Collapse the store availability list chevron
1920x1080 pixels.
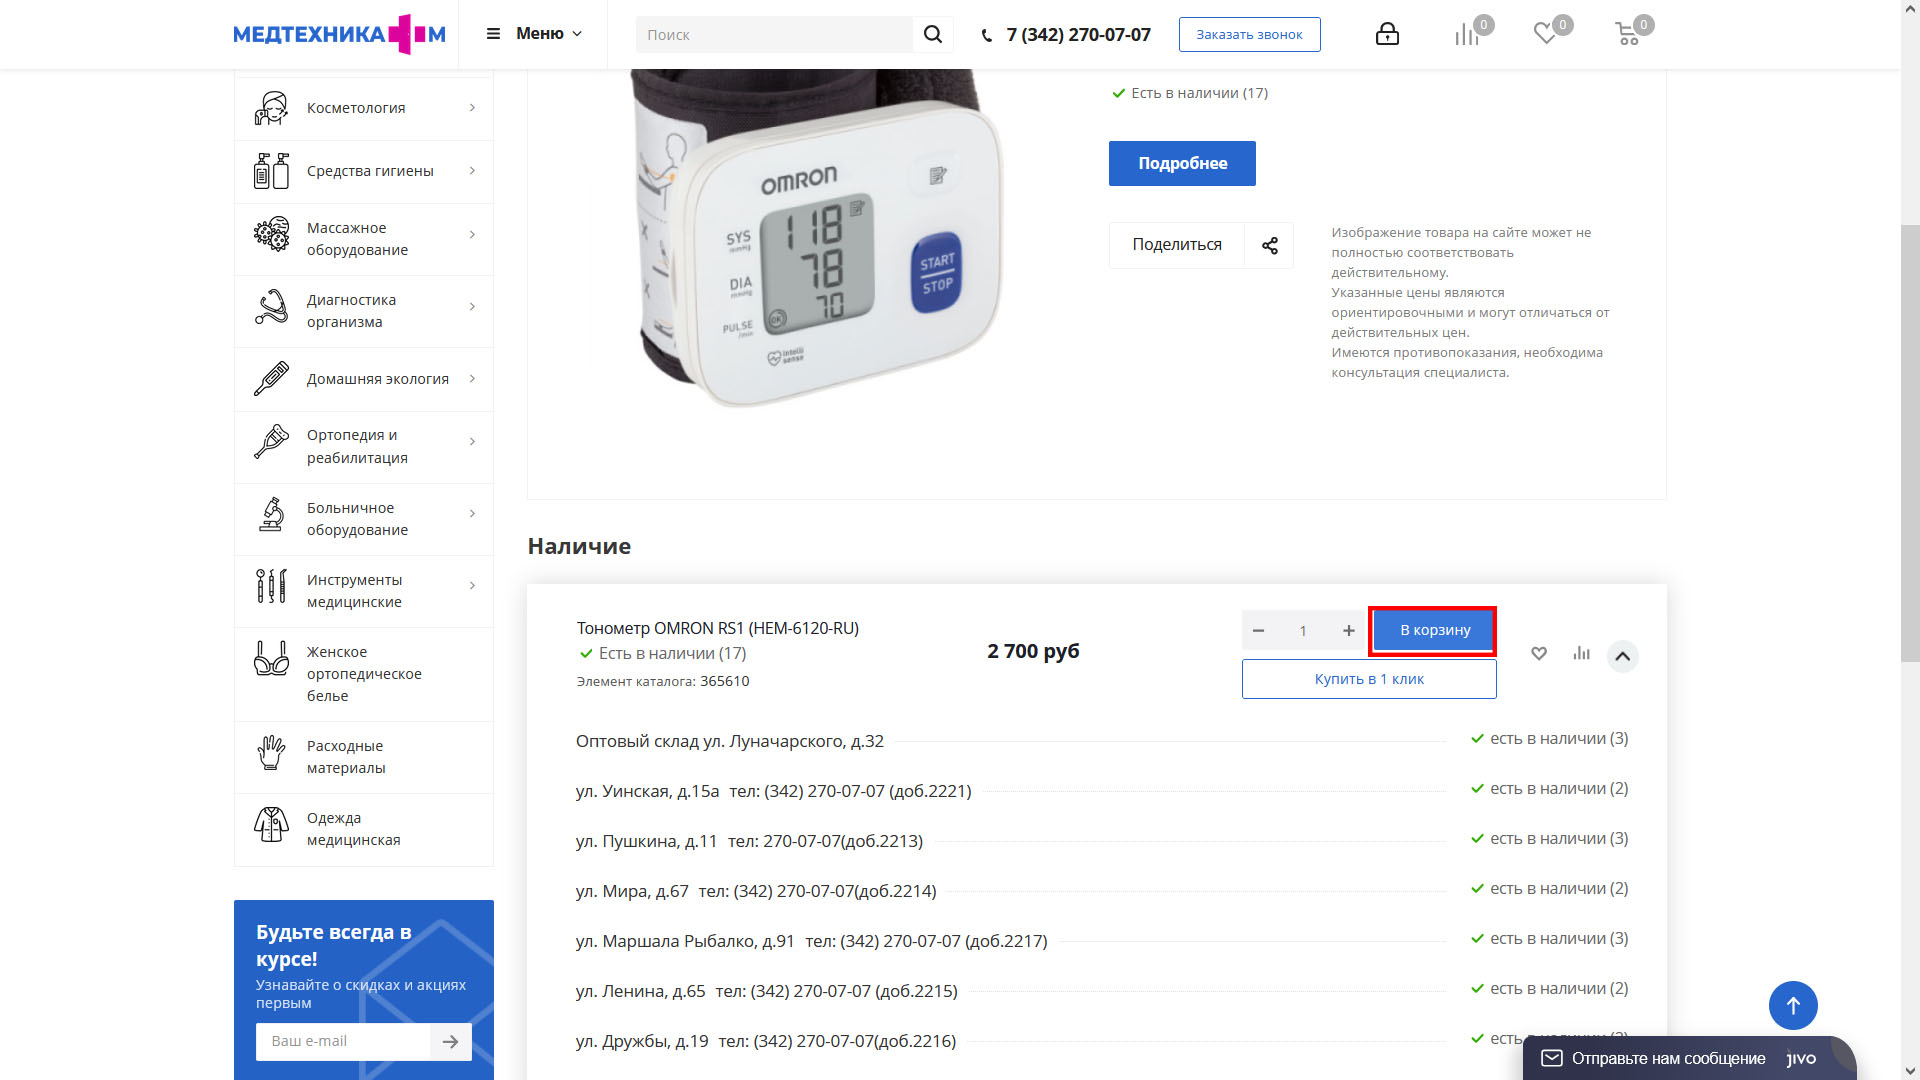[x=1622, y=656]
